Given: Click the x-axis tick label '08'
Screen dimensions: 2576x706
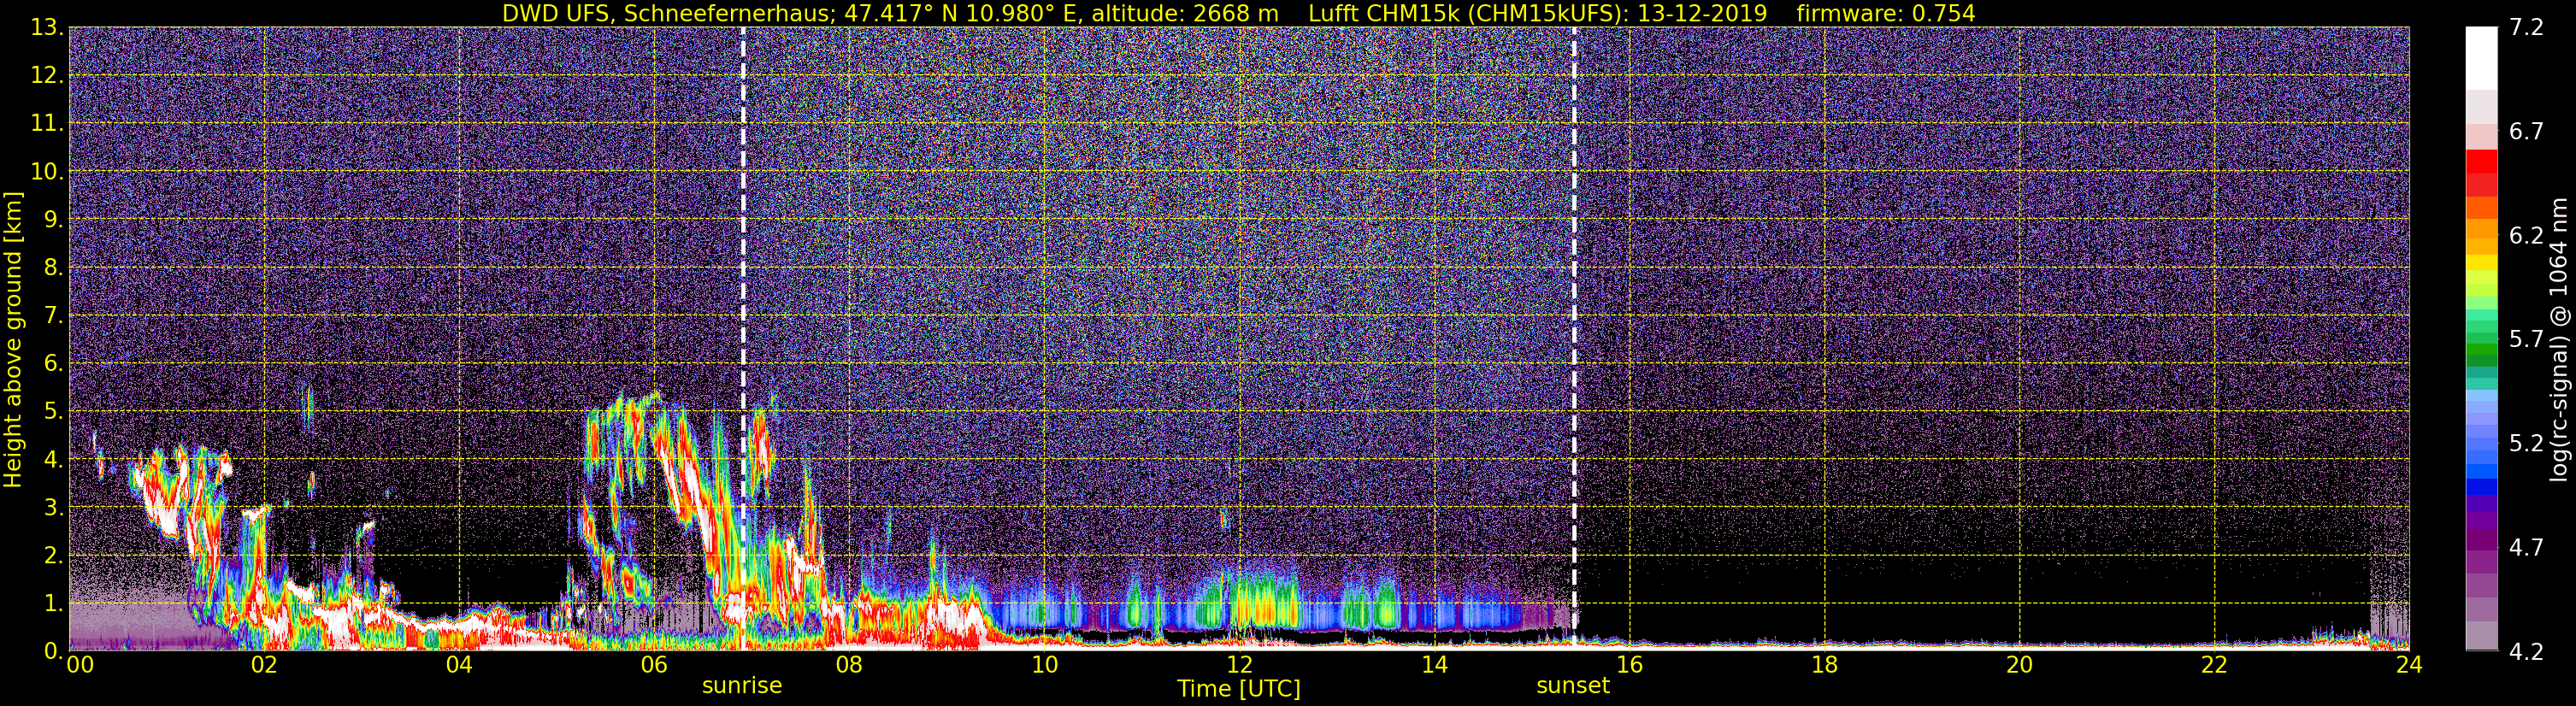Looking at the screenshot, I should 849,665.
